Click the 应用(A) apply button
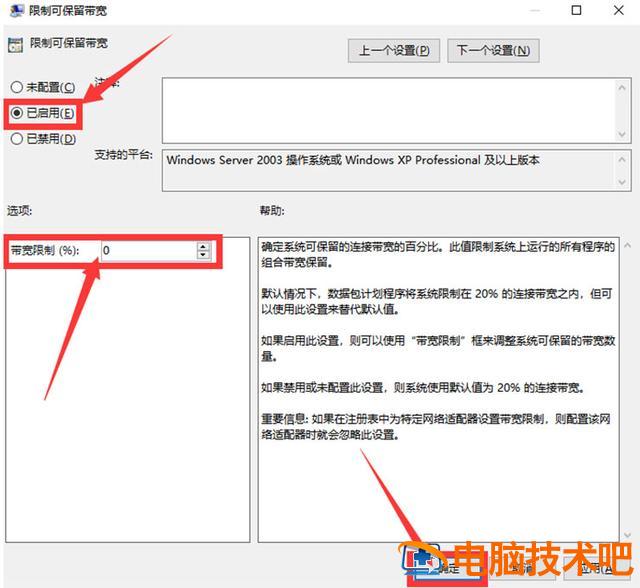This screenshot has height=588, width=640. 597,569
